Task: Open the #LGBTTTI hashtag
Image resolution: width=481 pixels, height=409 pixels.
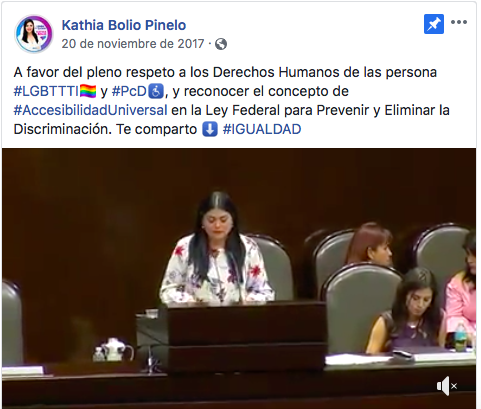Action: (46, 91)
